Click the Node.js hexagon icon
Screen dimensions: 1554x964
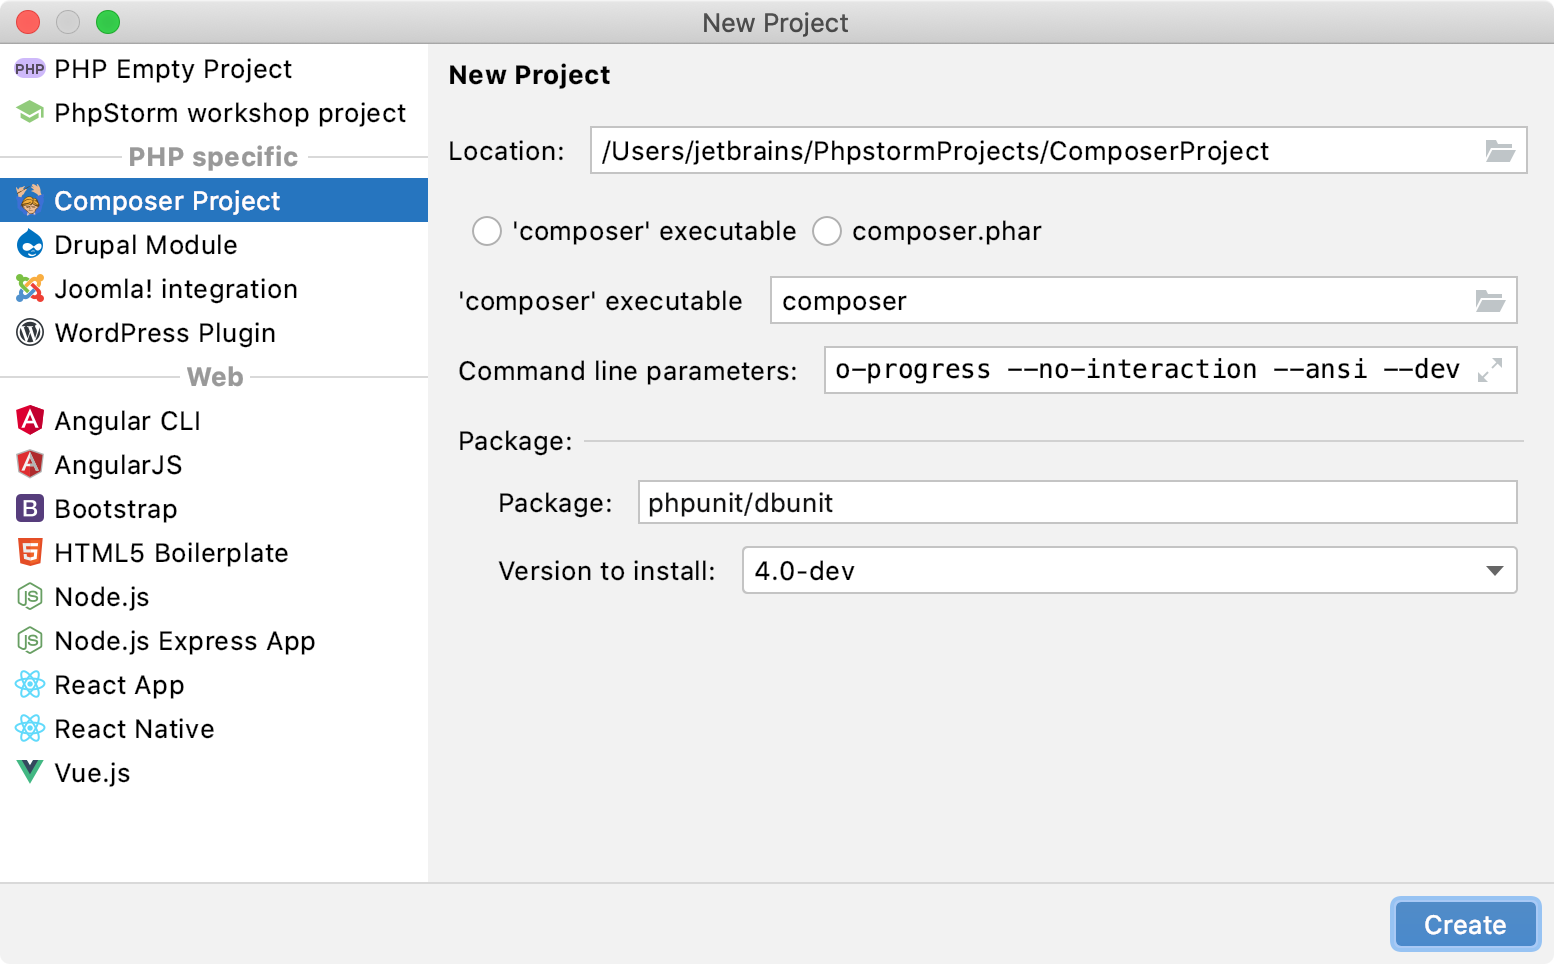click(x=30, y=596)
